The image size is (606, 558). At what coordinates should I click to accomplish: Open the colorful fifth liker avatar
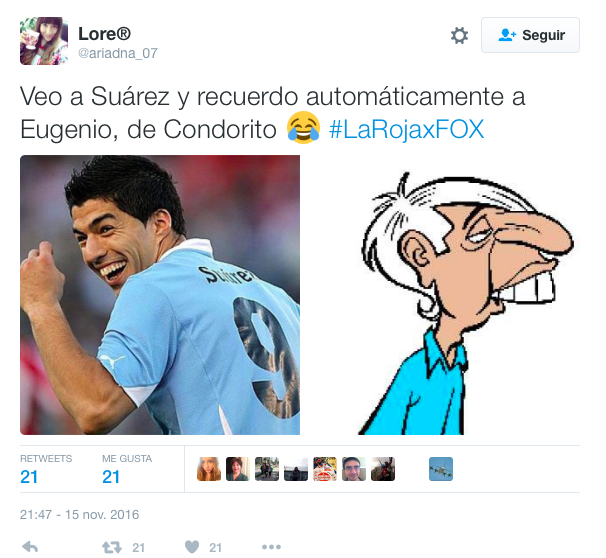[325, 469]
